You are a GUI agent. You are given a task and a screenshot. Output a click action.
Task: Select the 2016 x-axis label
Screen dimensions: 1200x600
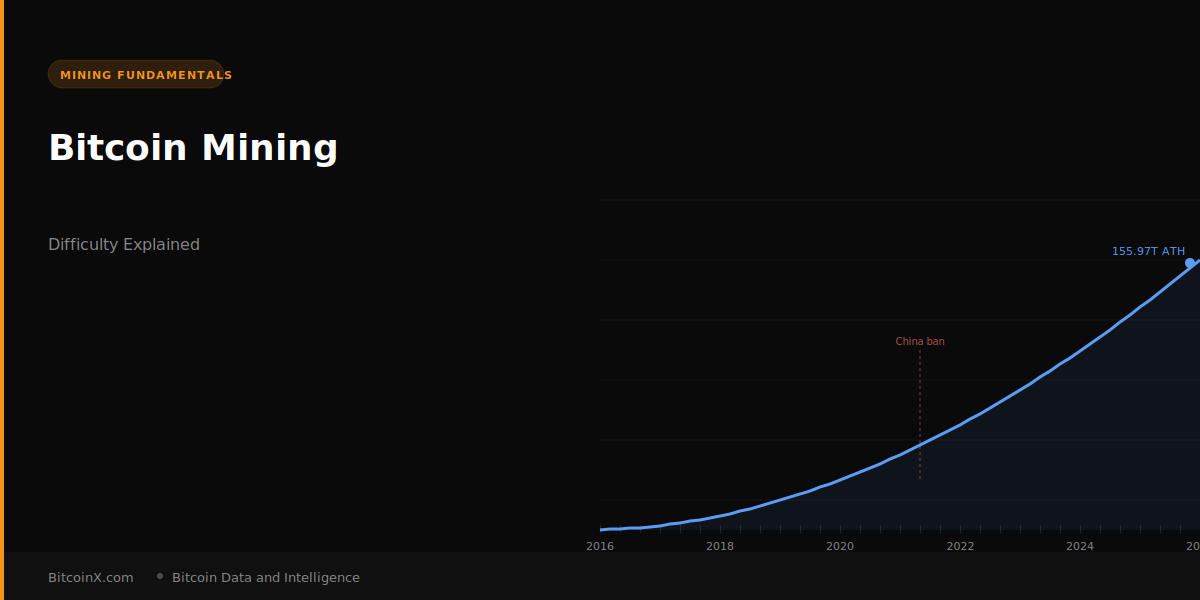pos(600,546)
